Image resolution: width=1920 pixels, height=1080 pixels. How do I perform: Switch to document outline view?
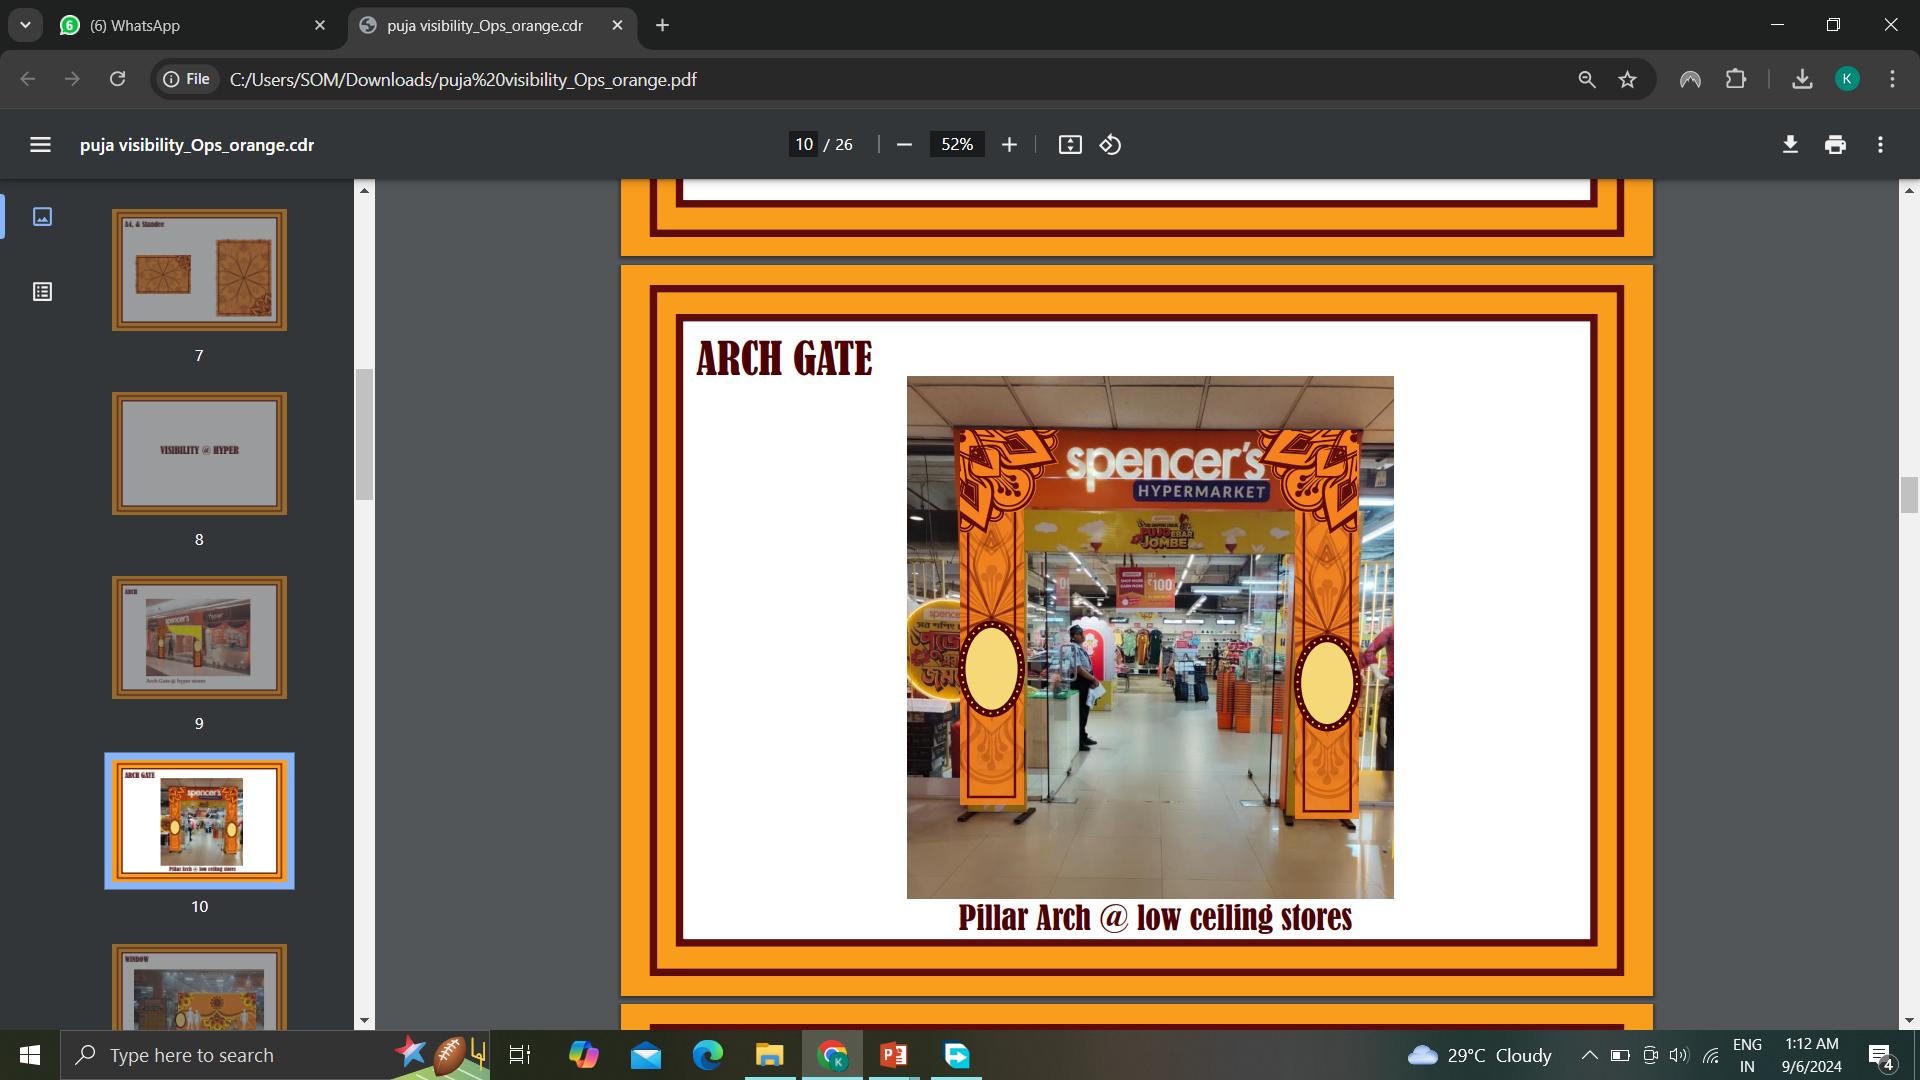pos(42,292)
